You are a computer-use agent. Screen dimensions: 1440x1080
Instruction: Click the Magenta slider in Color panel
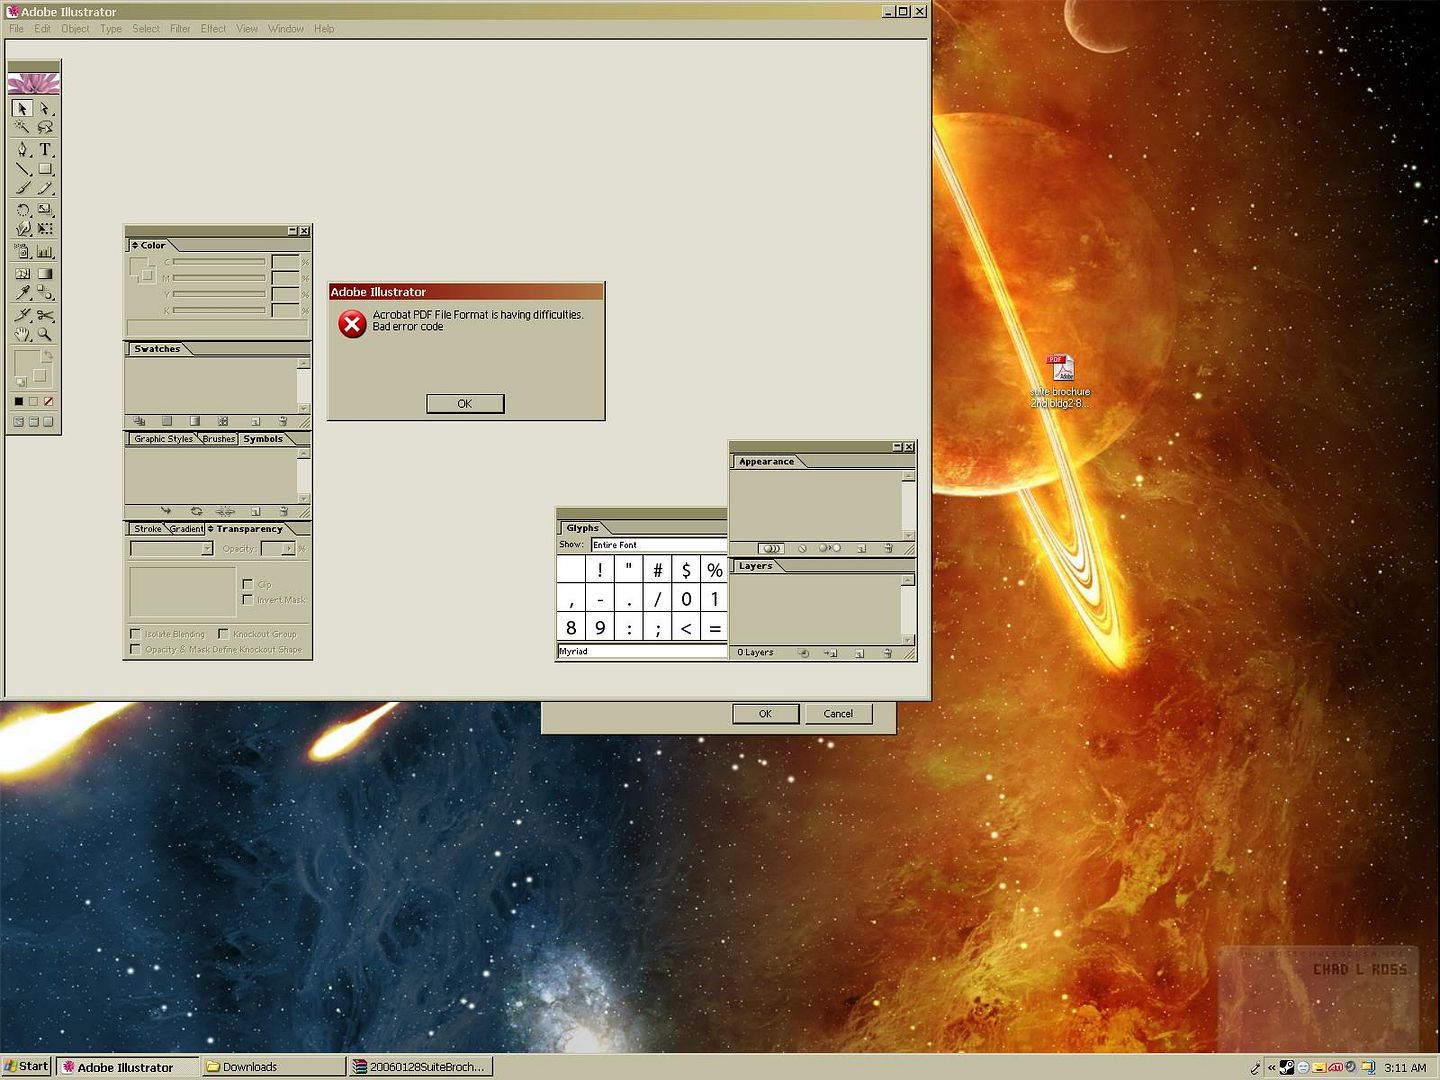tap(220, 278)
